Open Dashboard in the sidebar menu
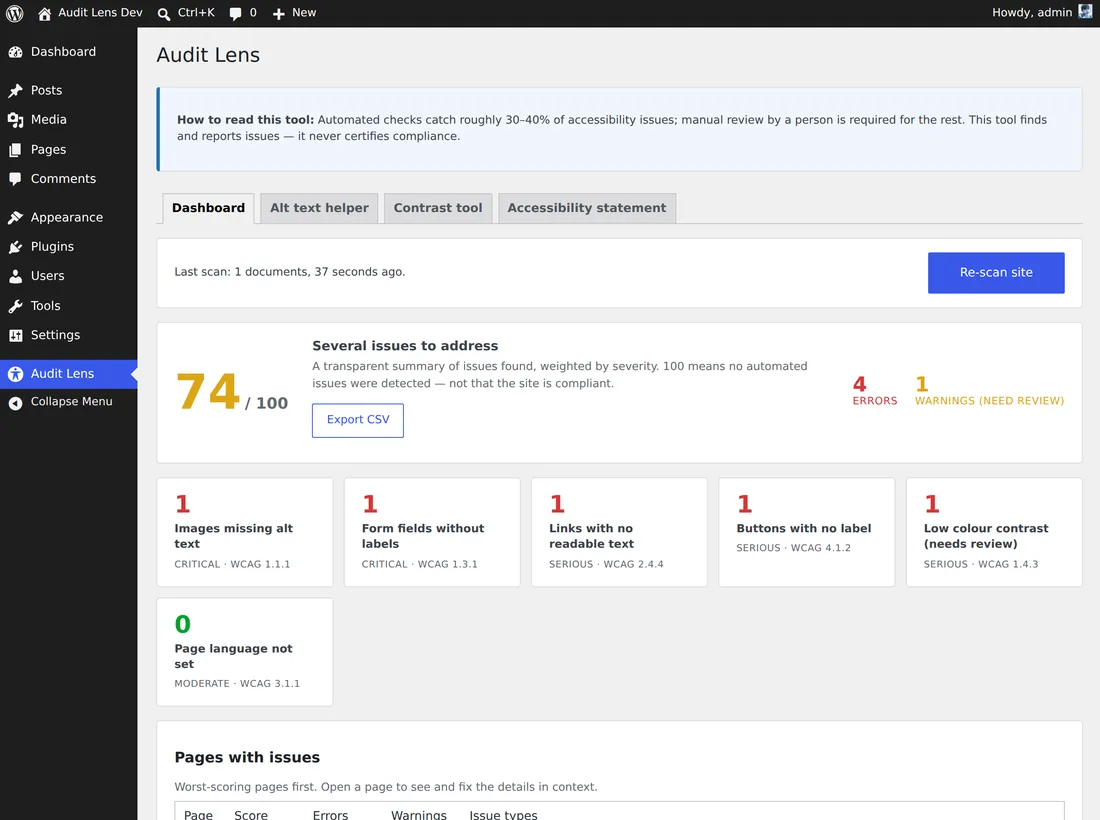1100x820 pixels. (69, 52)
